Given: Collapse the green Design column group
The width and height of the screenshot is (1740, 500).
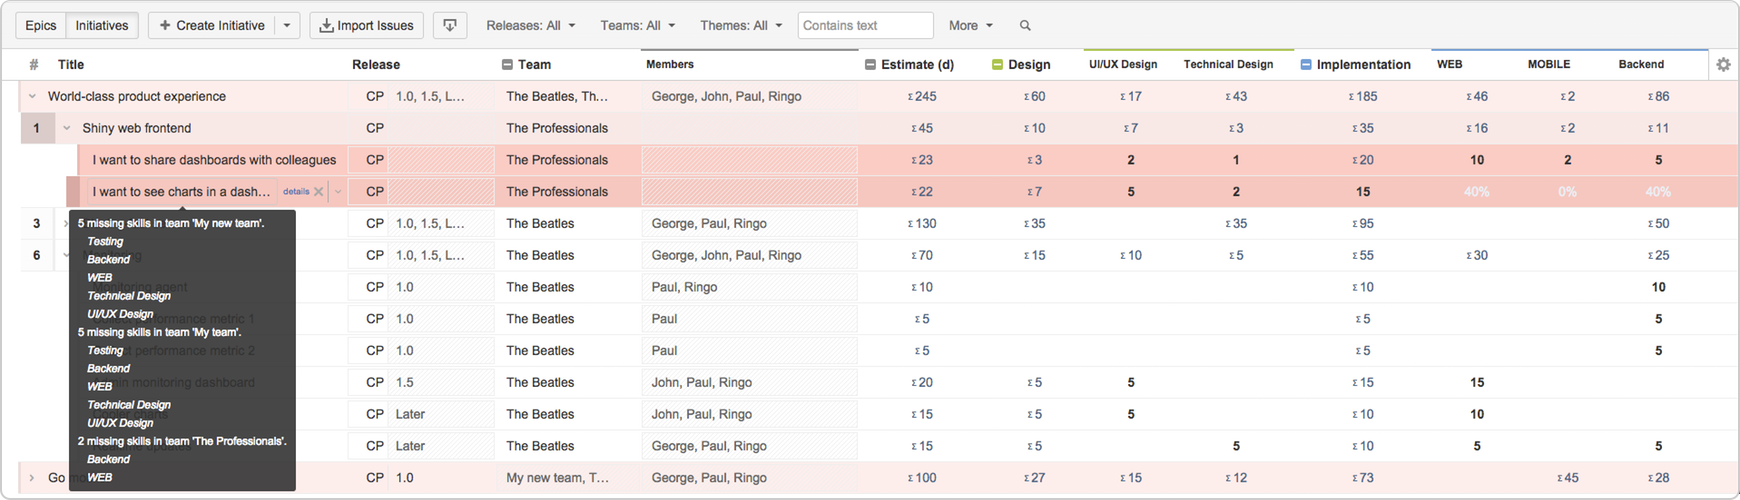Looking at the screenshot, I should click(x=997, y=64).
